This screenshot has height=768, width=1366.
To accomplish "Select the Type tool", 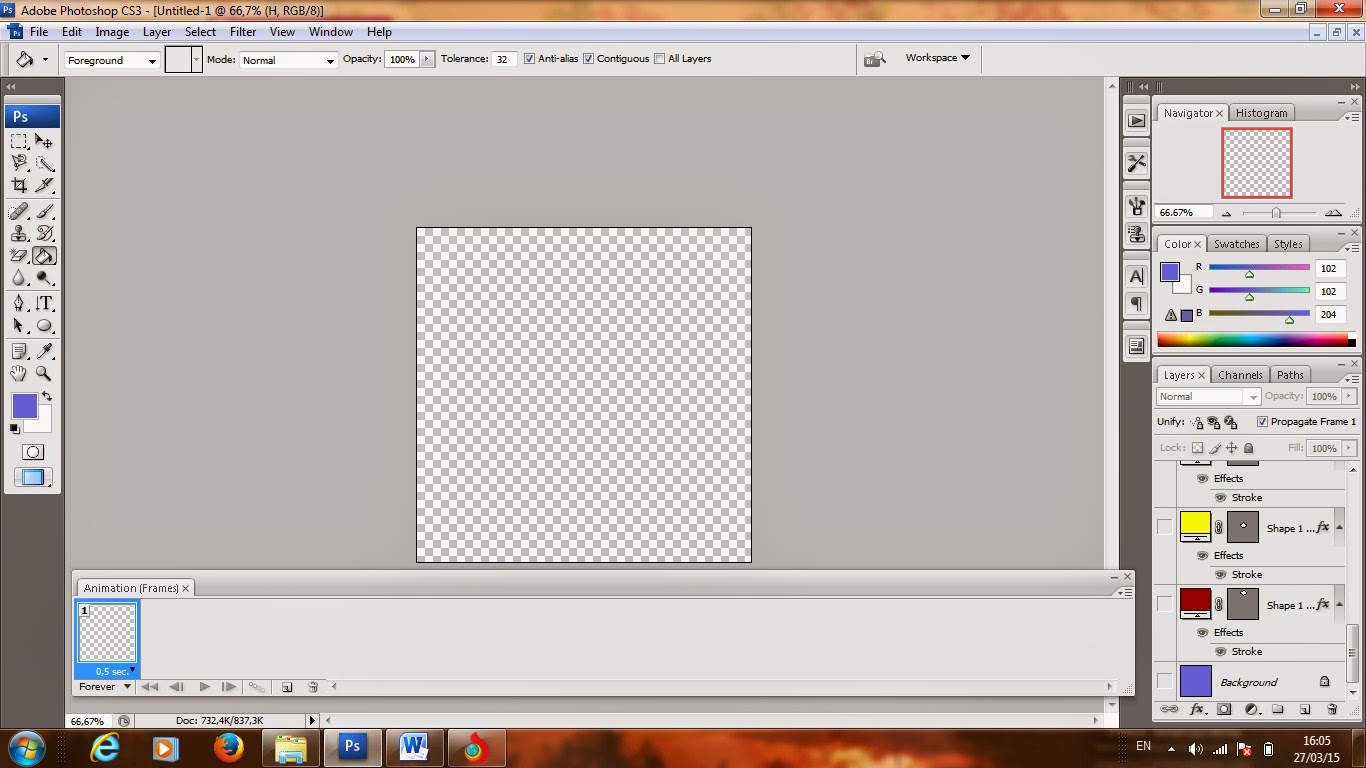I will click(44, 304).
